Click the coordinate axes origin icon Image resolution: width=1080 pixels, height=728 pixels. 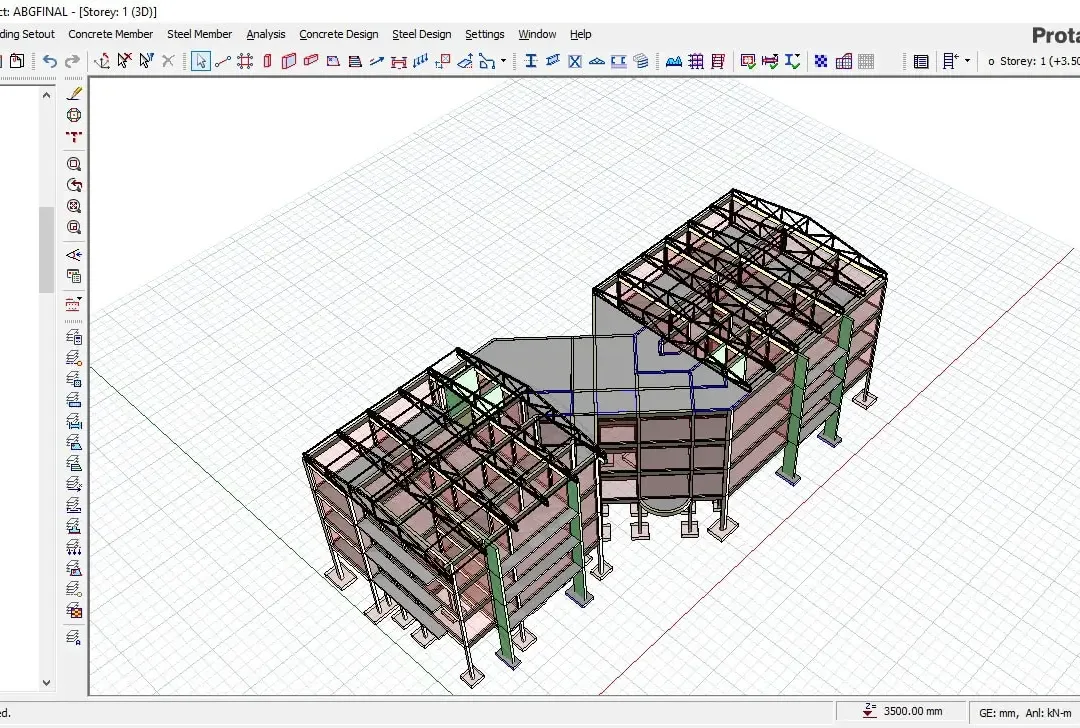(x=102, y=61)
